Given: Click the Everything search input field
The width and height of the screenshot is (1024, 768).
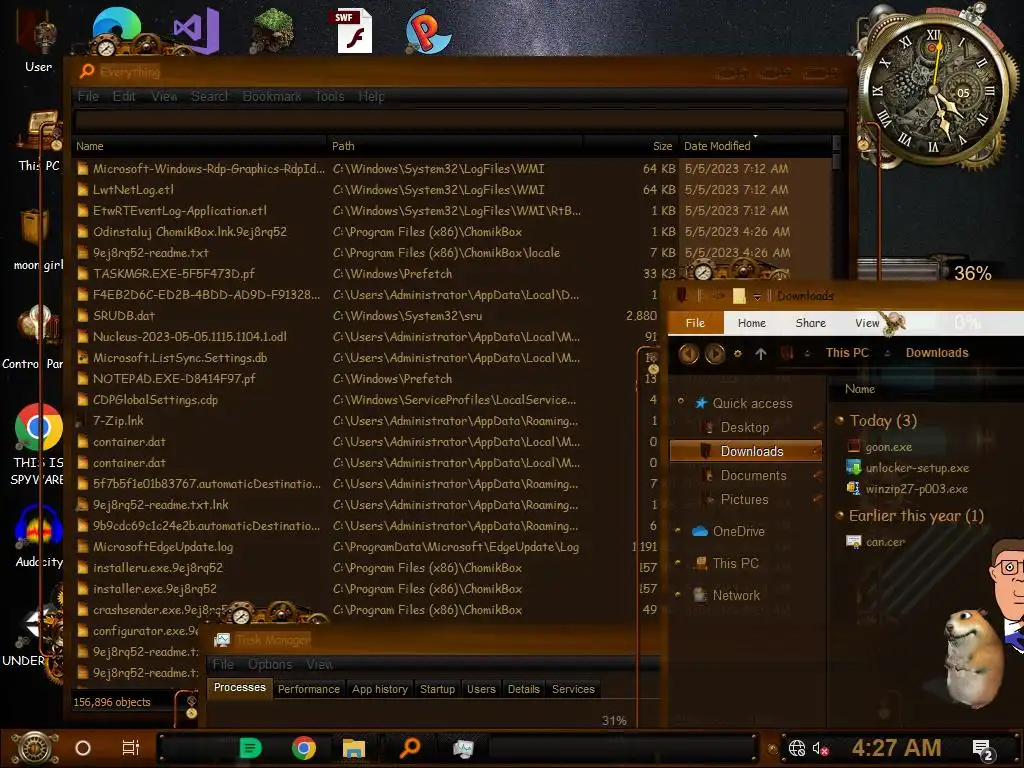Looking at the screenshot, I should (459, 121).
